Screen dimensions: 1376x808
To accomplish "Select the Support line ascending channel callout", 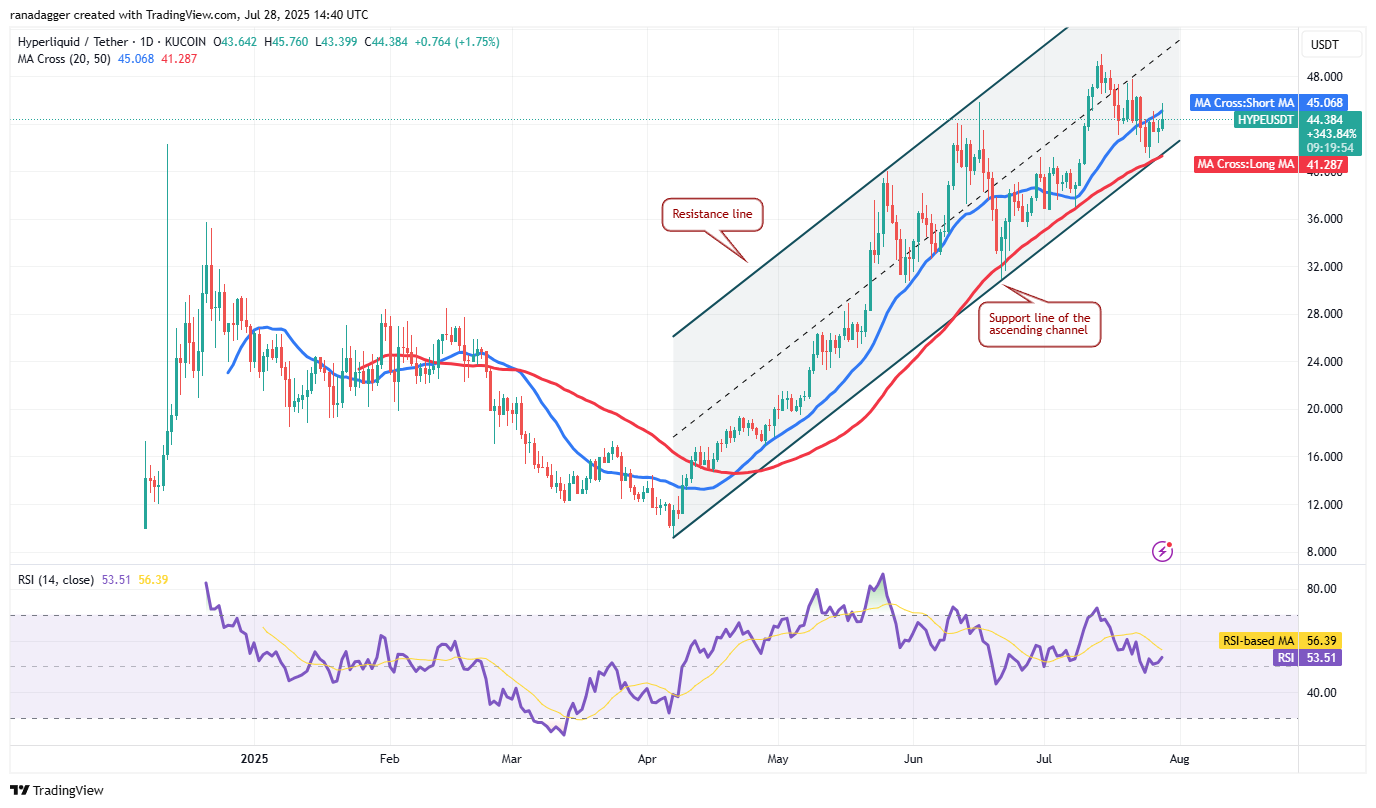I will 1040,324.
